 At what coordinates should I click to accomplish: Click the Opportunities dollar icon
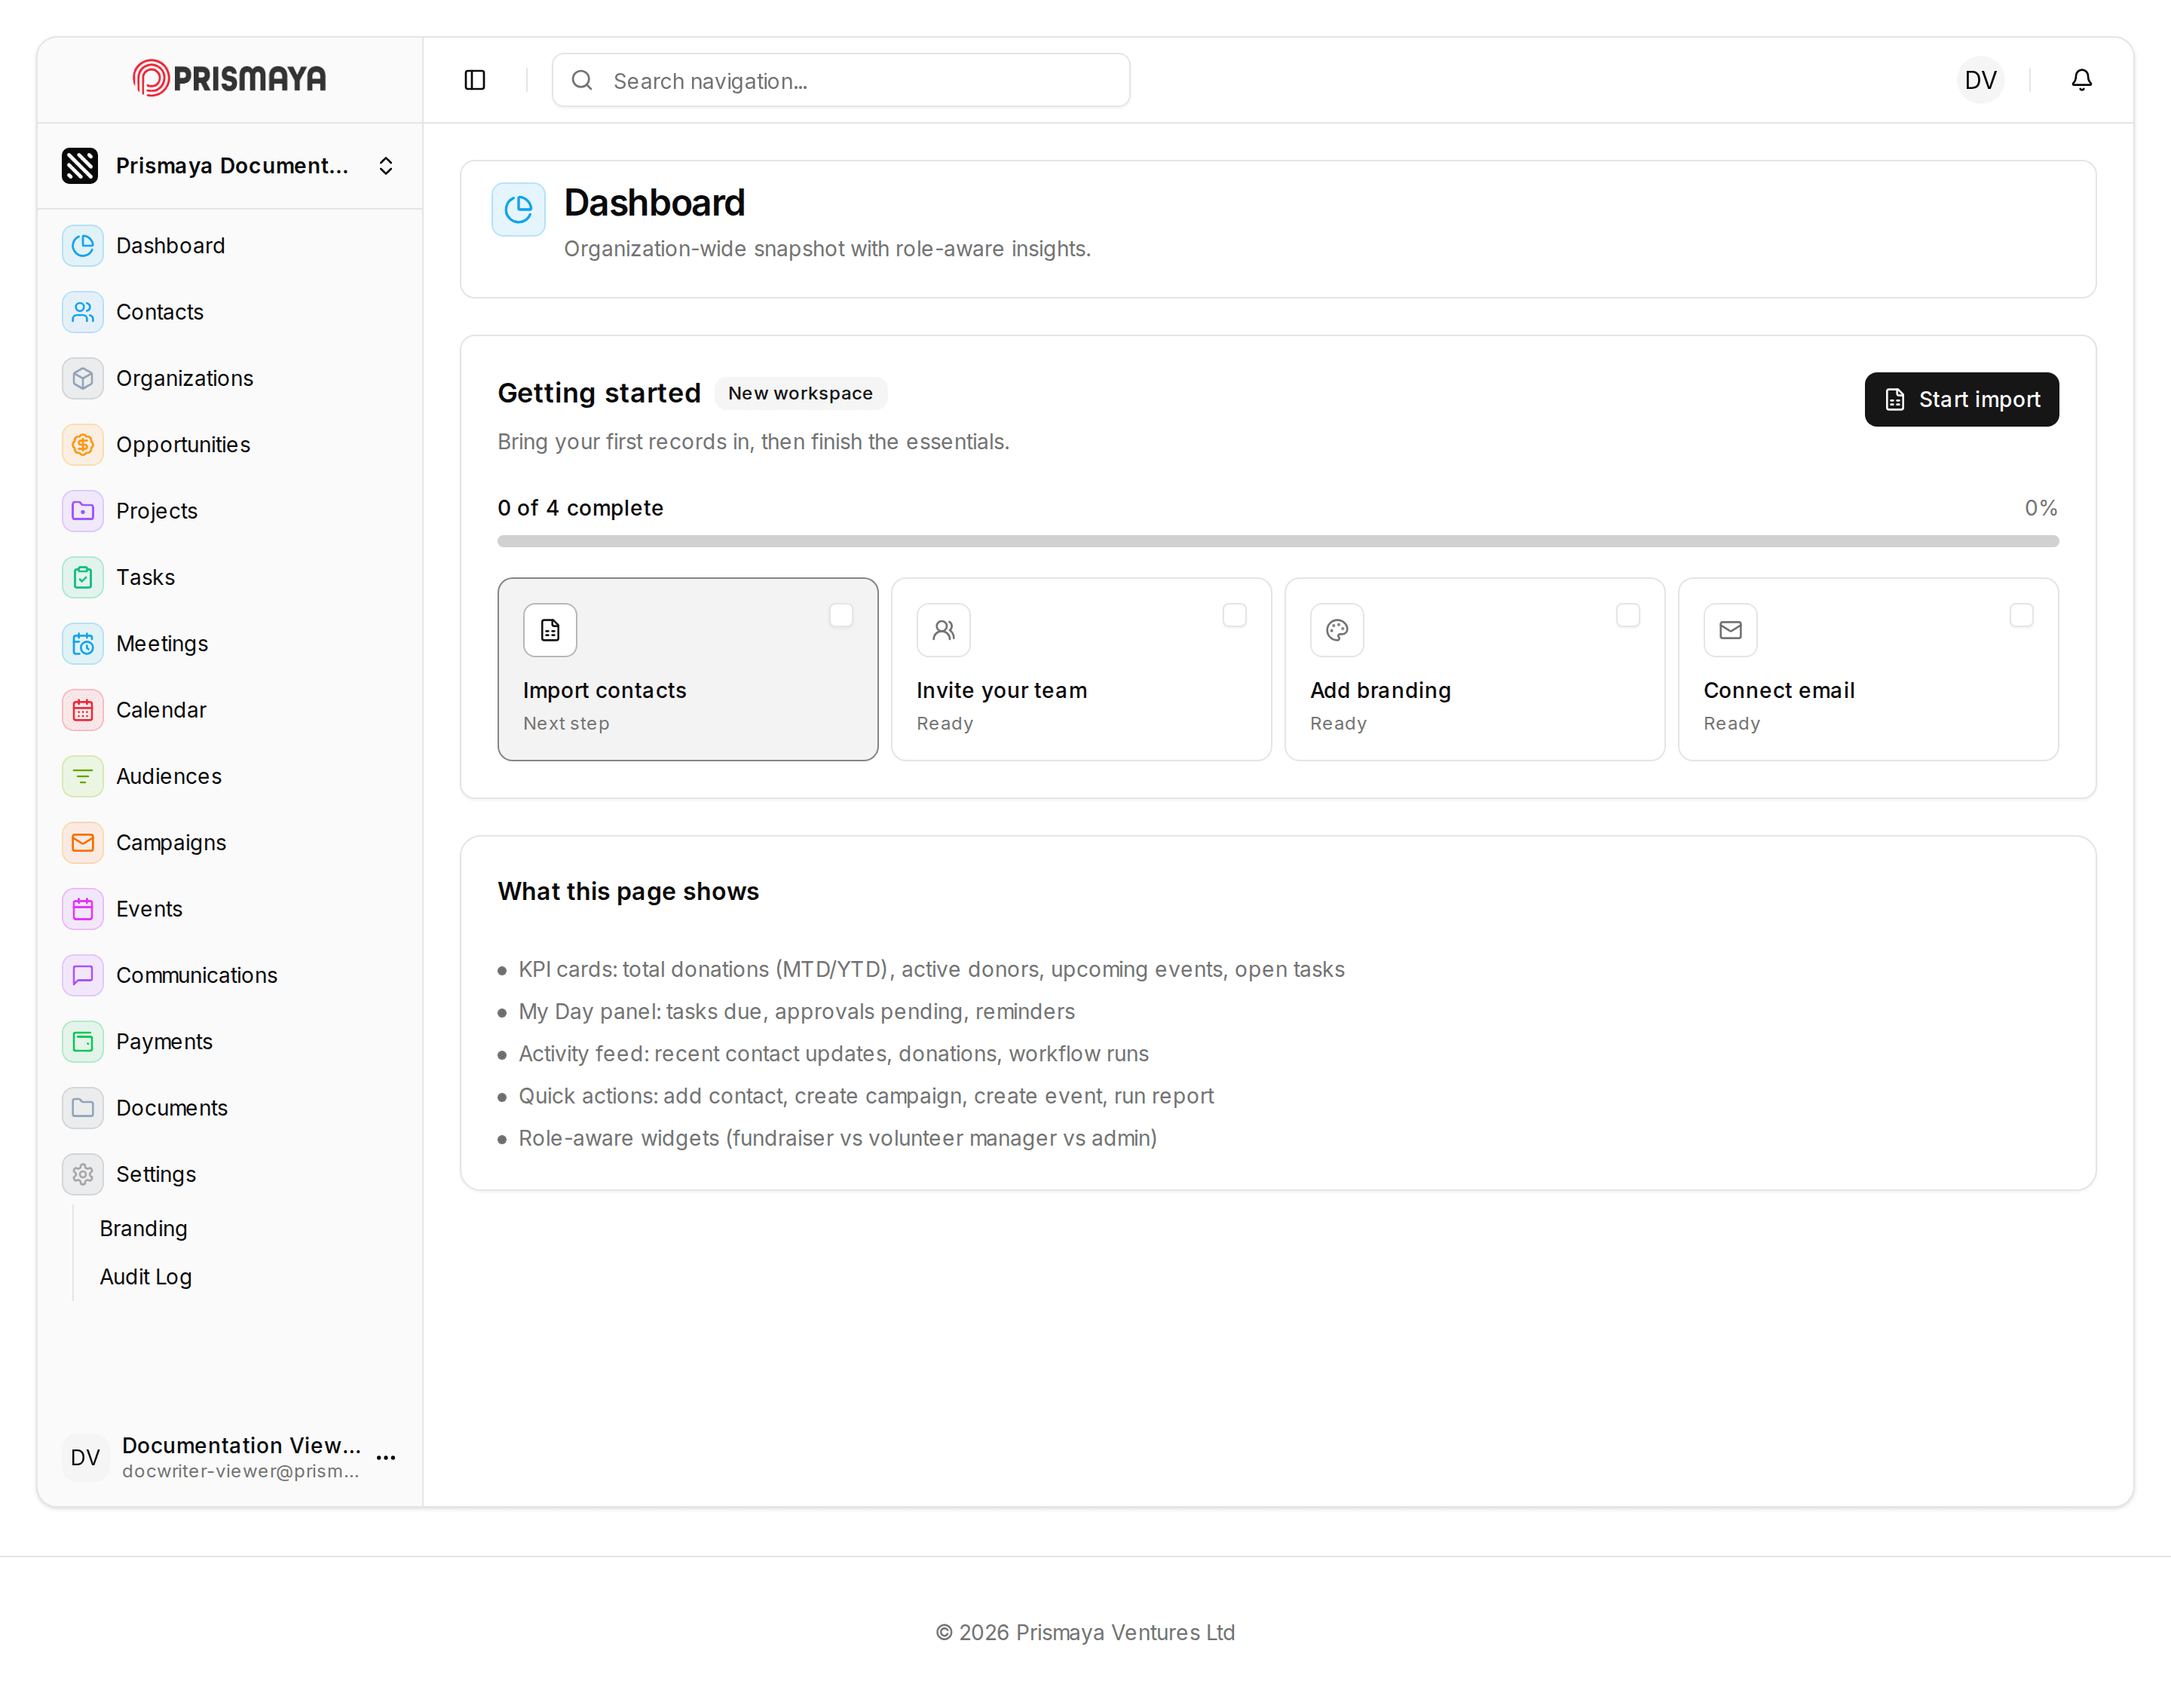(x=83, y=445)
